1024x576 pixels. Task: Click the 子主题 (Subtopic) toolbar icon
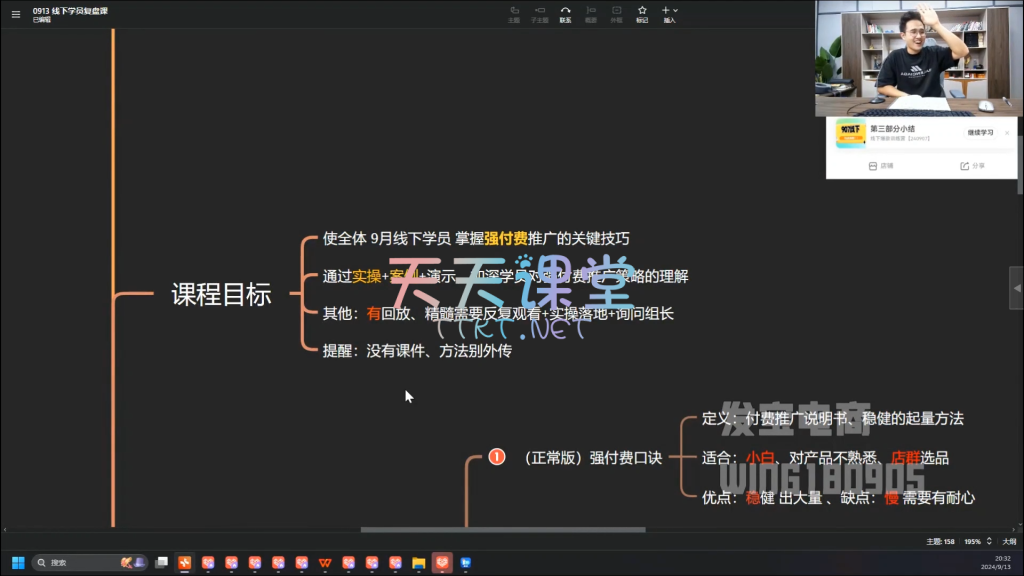[x=539, y=13]
